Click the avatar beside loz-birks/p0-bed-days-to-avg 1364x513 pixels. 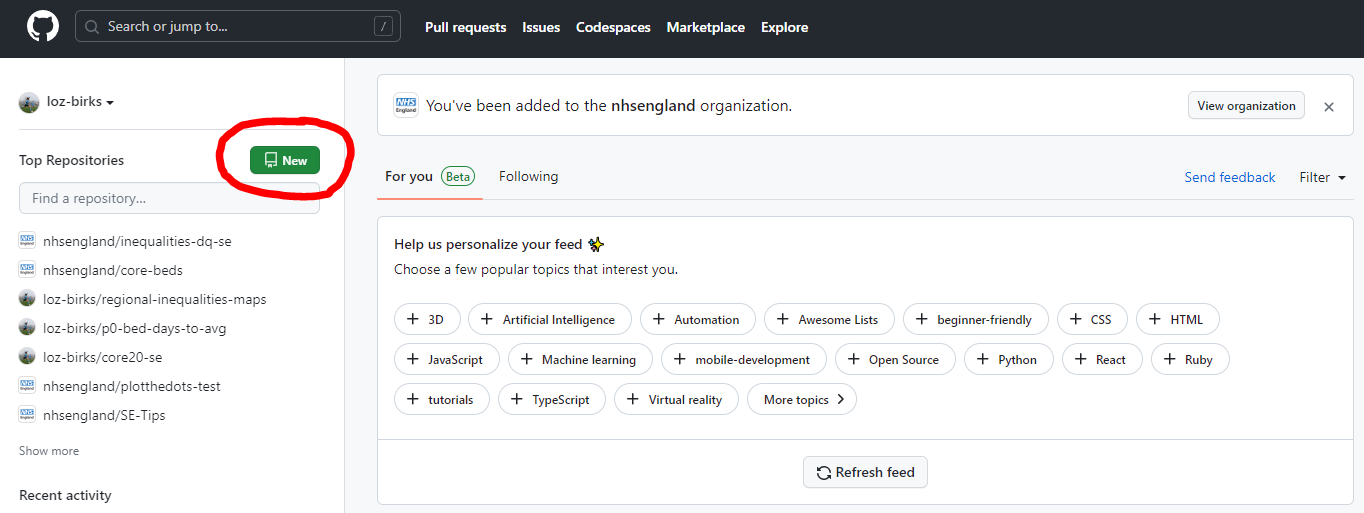click(27, 328)
